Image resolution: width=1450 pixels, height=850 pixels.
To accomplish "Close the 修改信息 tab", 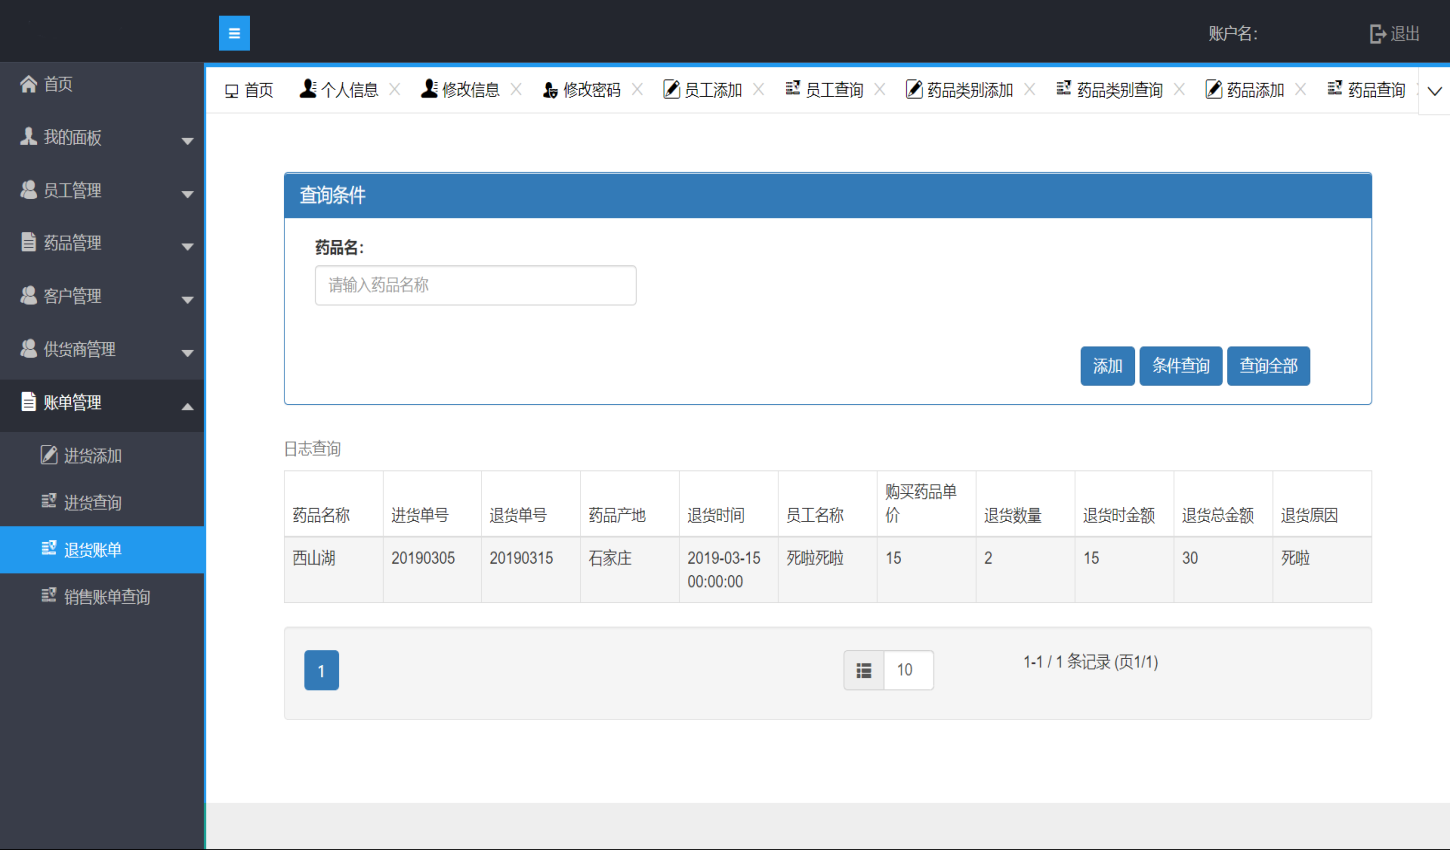I will point(516,89).
